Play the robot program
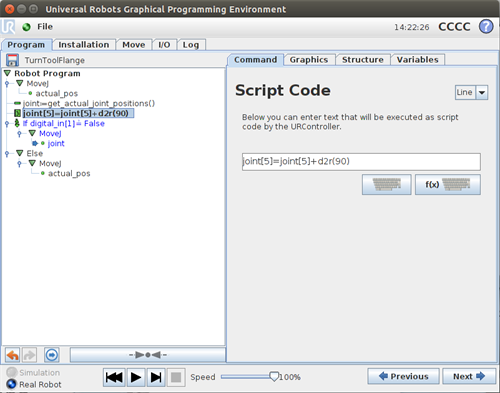 (136, 377)
